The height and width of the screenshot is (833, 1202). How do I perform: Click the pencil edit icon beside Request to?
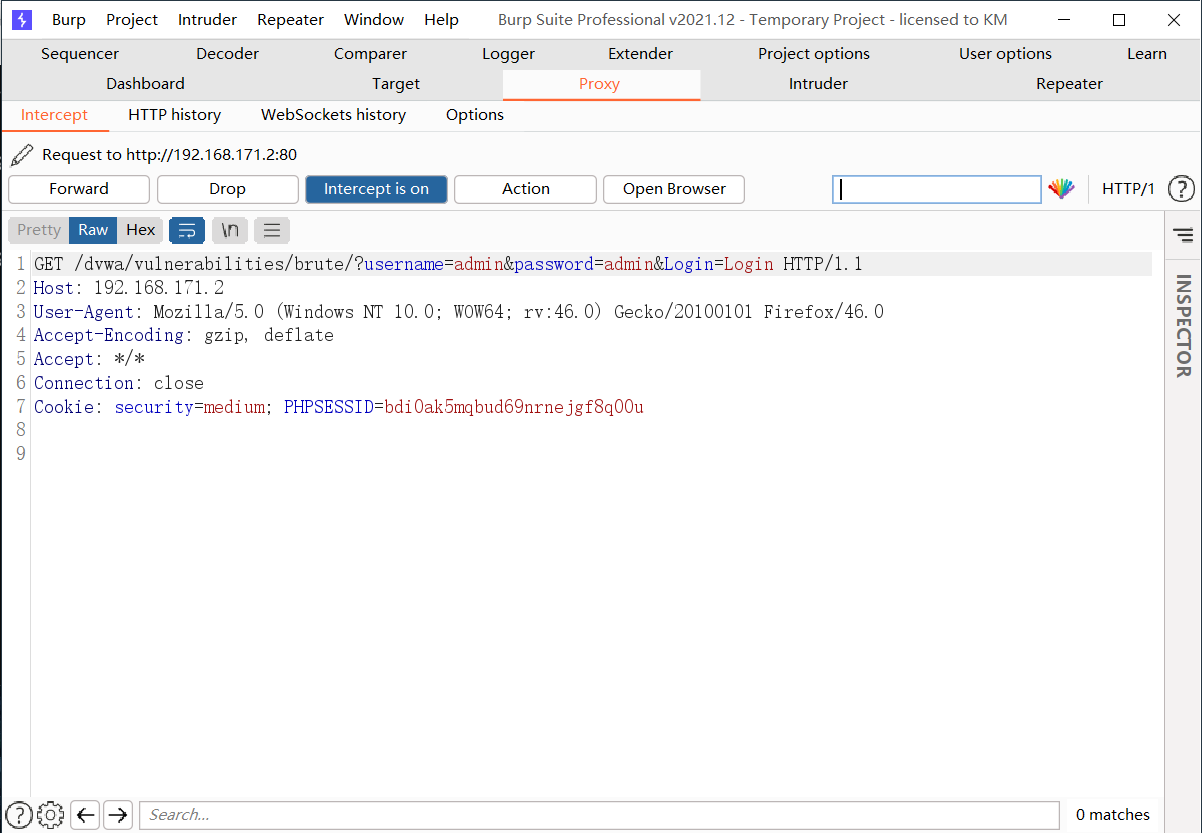(x=21, y=154)
